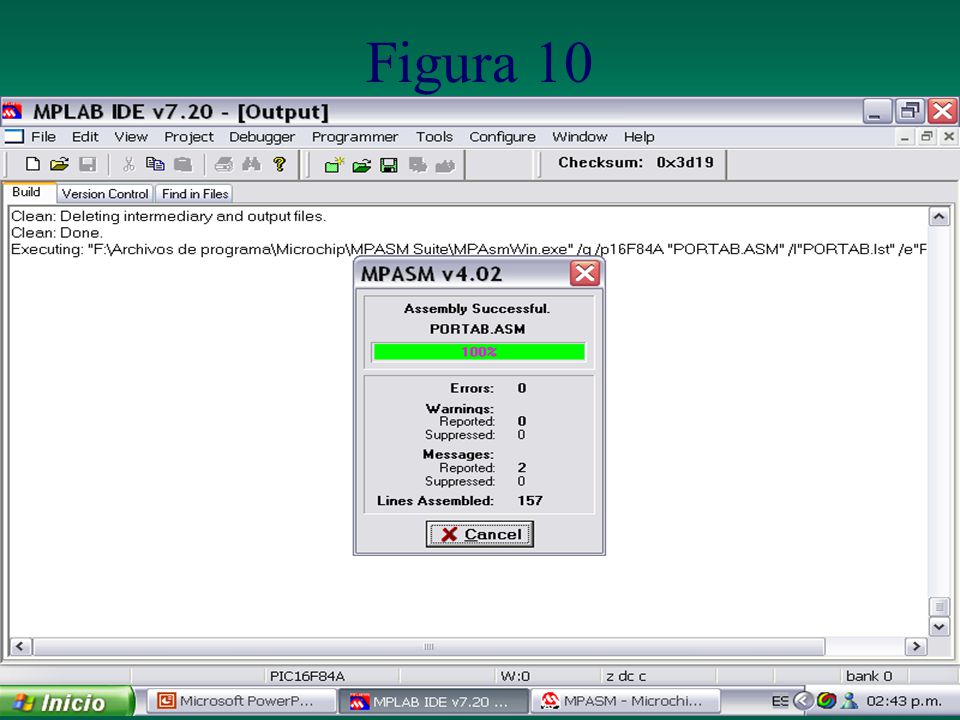Switch to Microsoft PowerPoint taskbar button
Screen dimensions: 960x720
tap(242, 701)
